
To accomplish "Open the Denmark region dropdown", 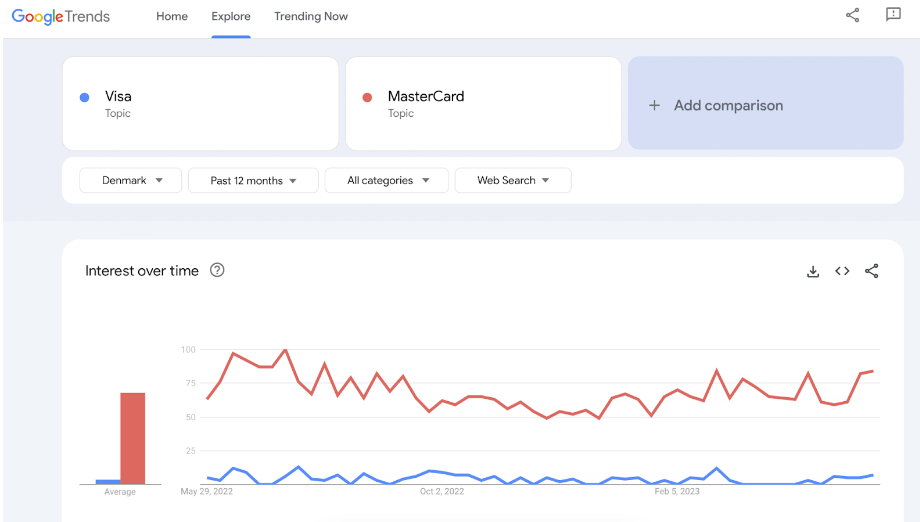I will point(131,180).
